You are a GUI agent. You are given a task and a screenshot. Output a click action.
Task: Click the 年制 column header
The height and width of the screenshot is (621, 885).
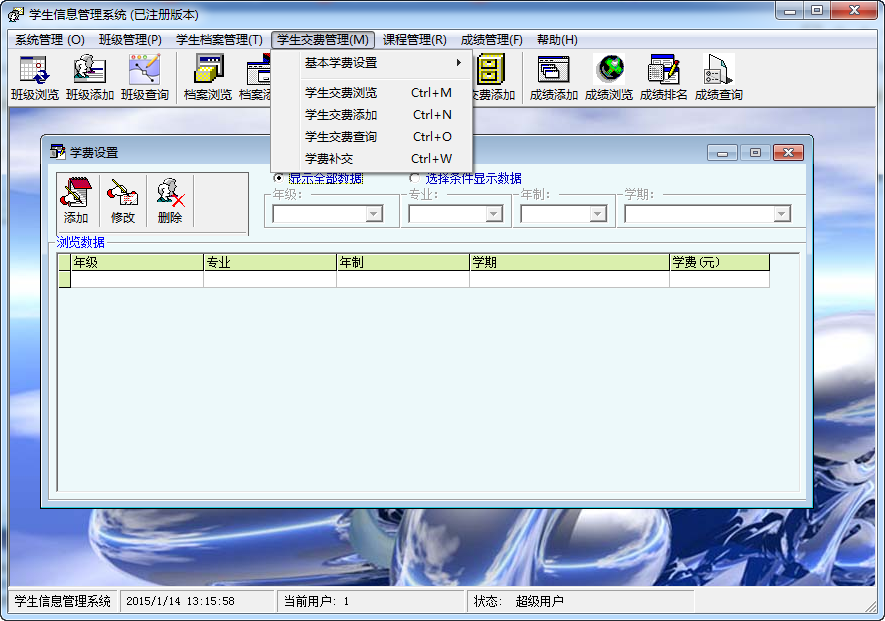[x=403, y=263]
